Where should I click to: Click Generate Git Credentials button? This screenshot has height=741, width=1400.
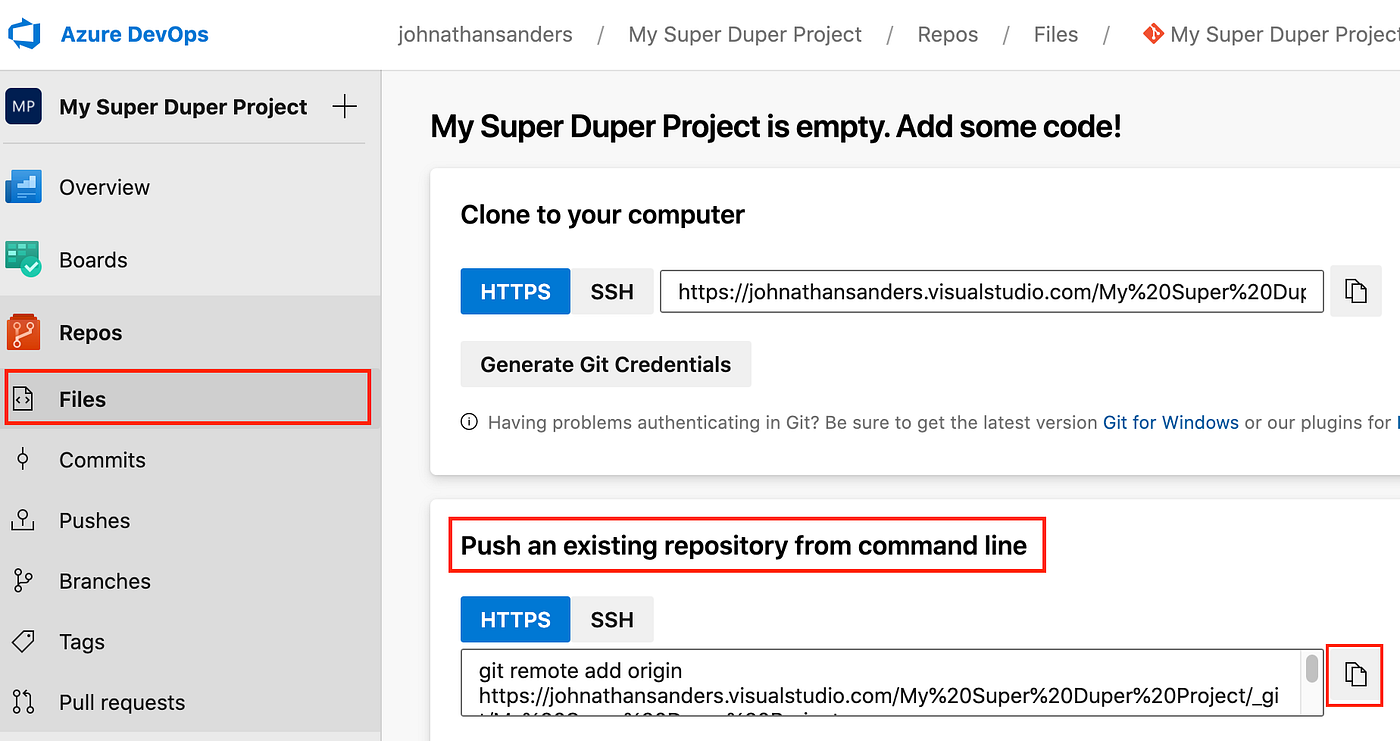[606, 364]
